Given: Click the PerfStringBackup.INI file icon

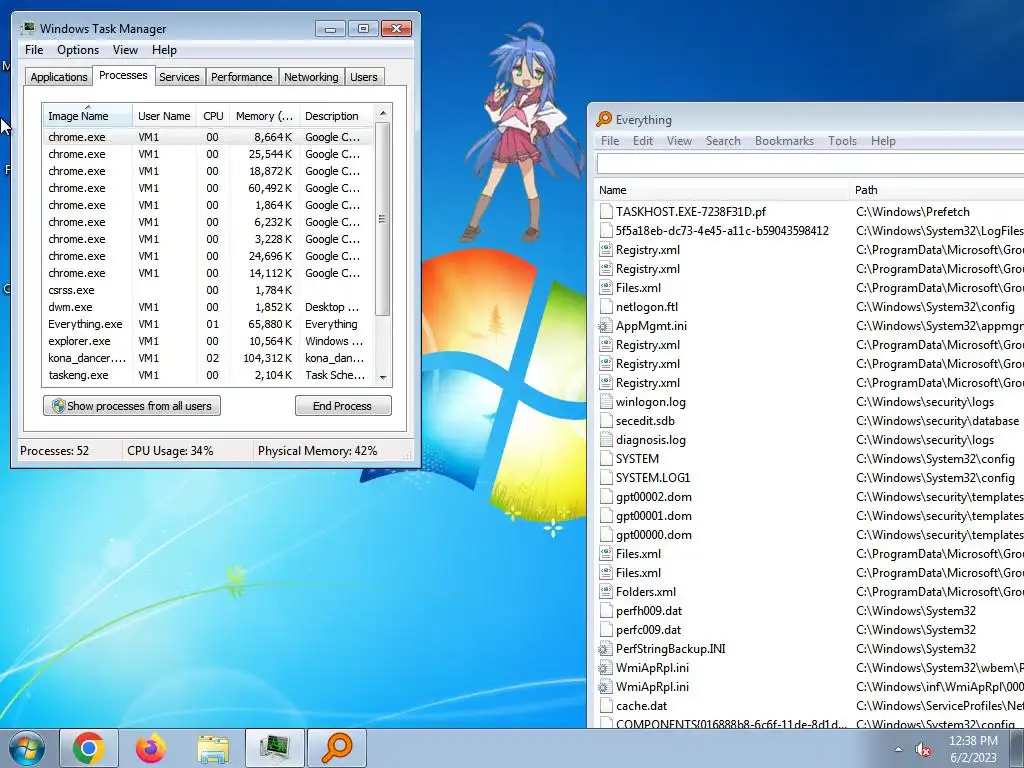Looking at the screenshot, I should [x=606, y=648].
